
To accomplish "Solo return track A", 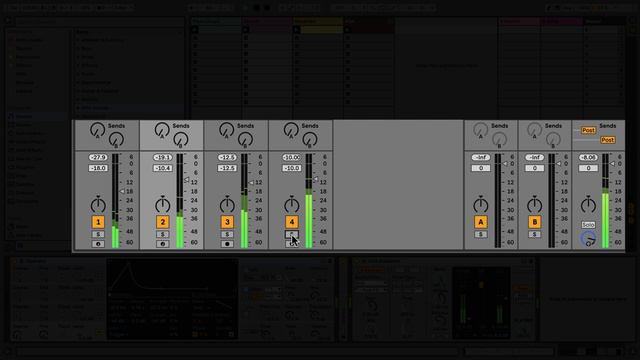I will coord(480,234).
